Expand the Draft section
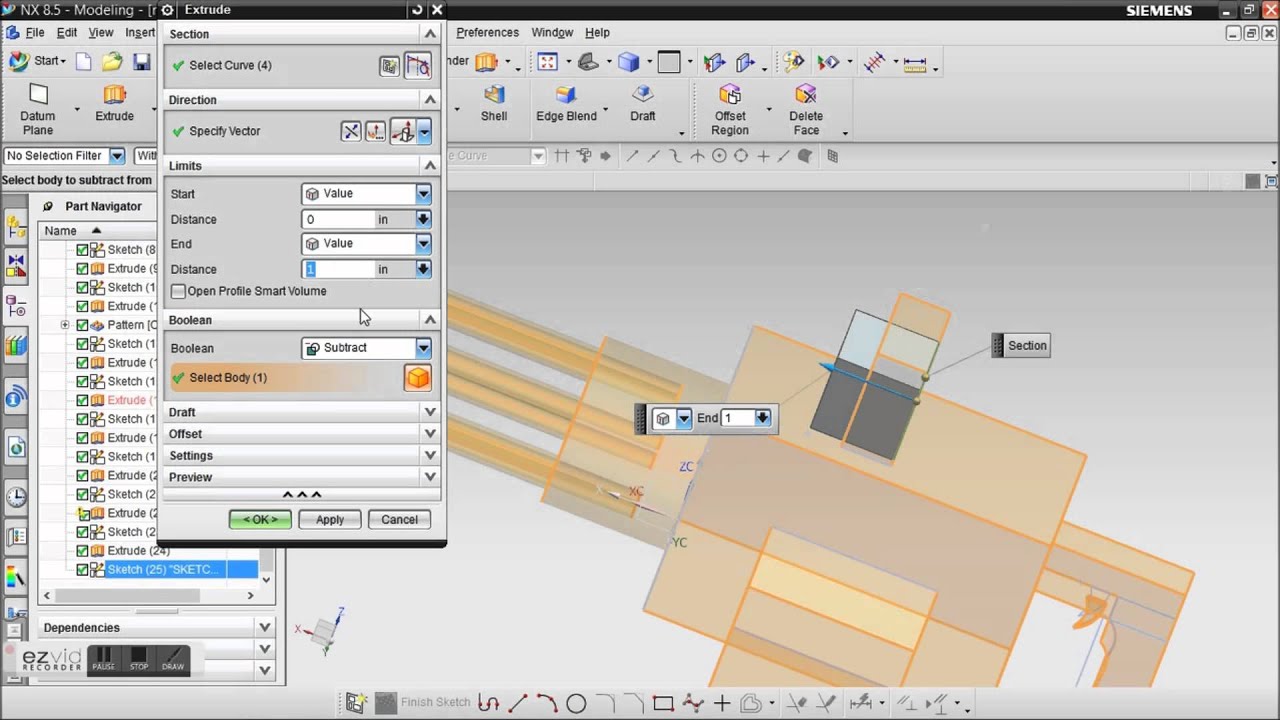Screen dimensions: 1280x720 coord(430,412)
